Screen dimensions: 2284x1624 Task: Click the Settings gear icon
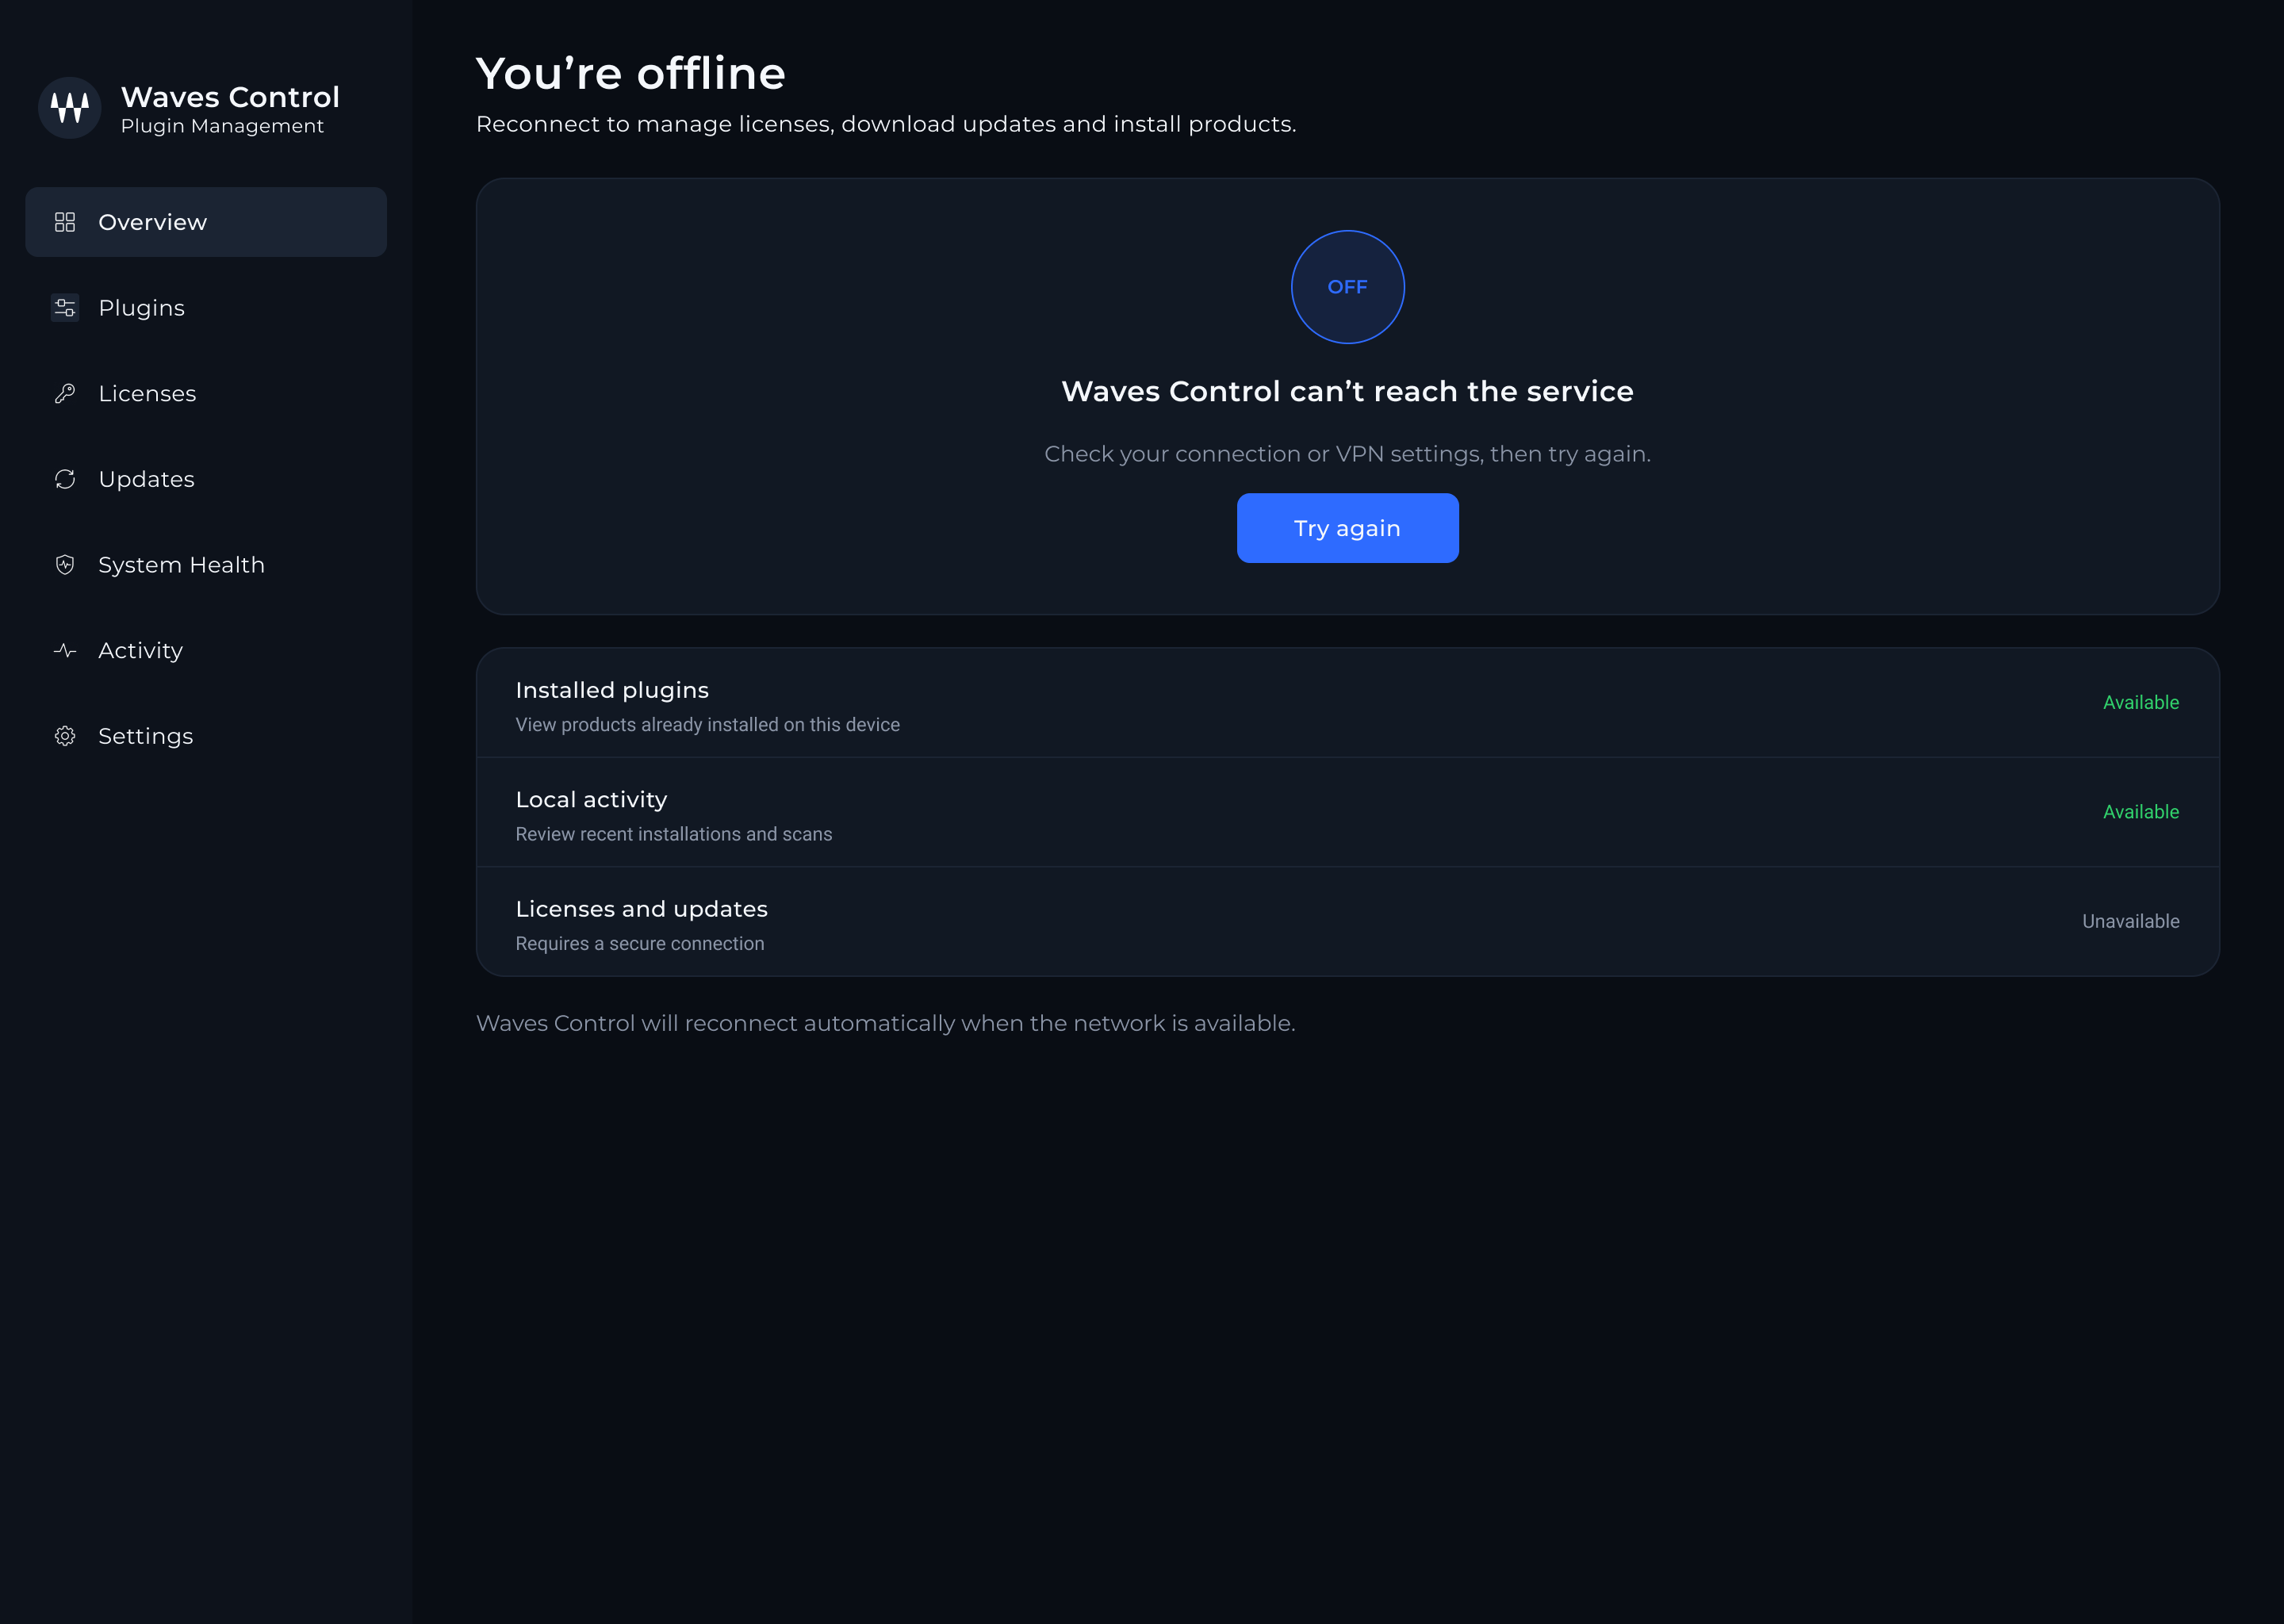65,736
